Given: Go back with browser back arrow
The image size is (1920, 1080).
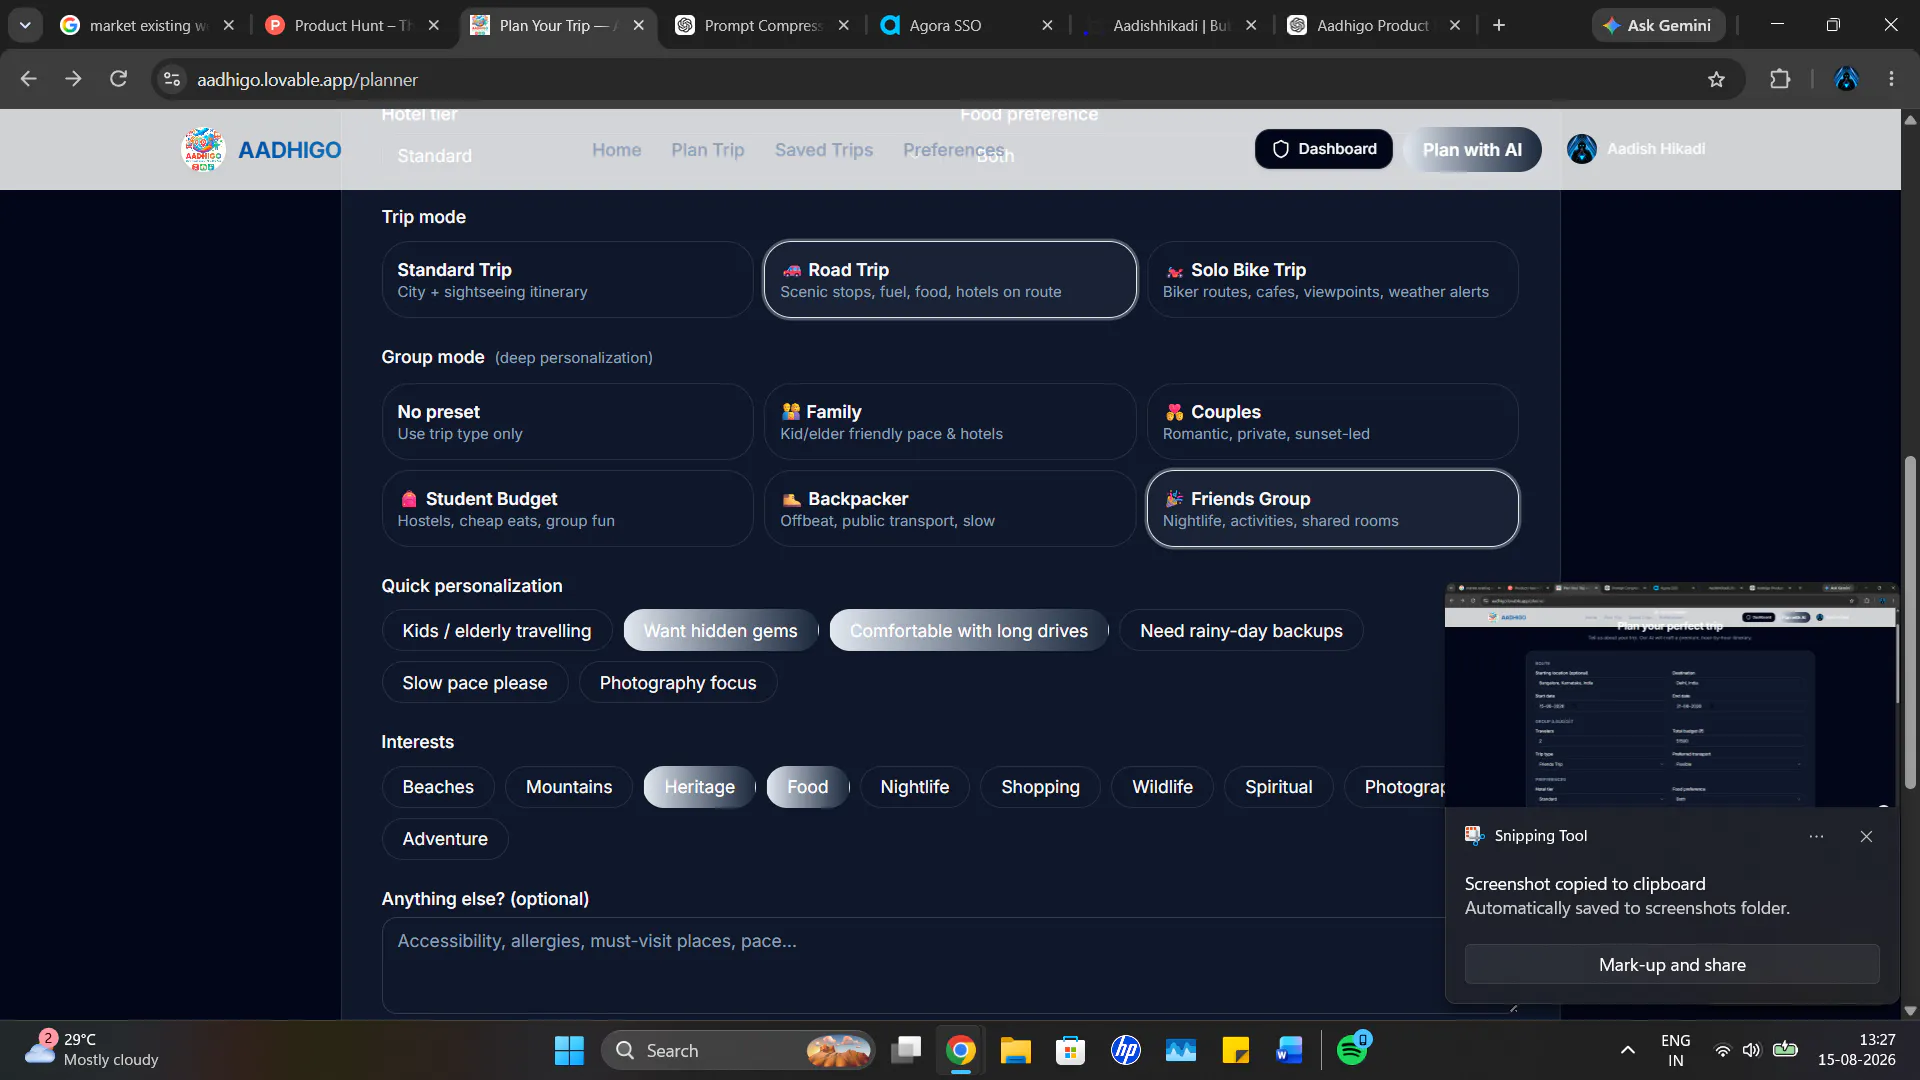Looking at the screenshot, I should point(28,79).
